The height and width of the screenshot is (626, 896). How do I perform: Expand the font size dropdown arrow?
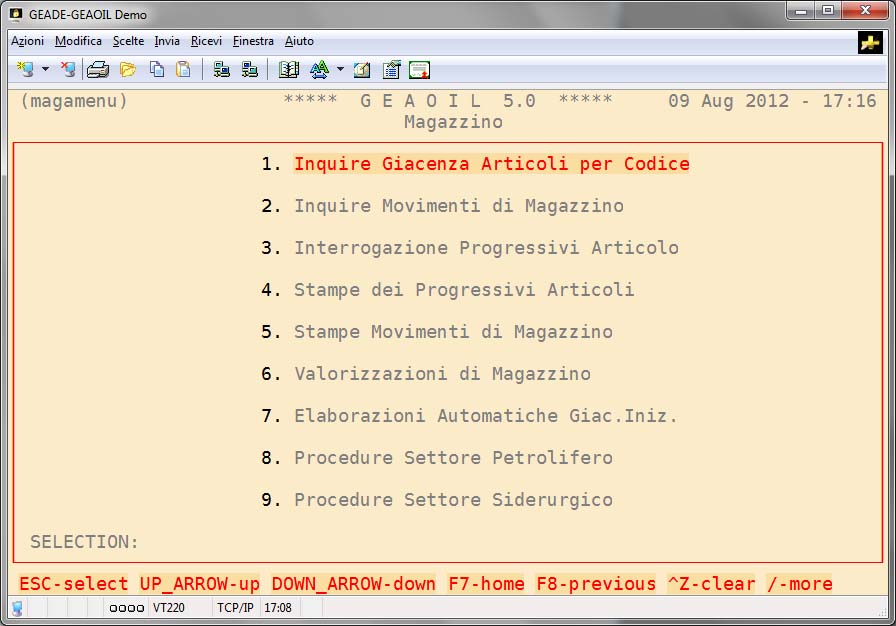[x=340, y=69]
